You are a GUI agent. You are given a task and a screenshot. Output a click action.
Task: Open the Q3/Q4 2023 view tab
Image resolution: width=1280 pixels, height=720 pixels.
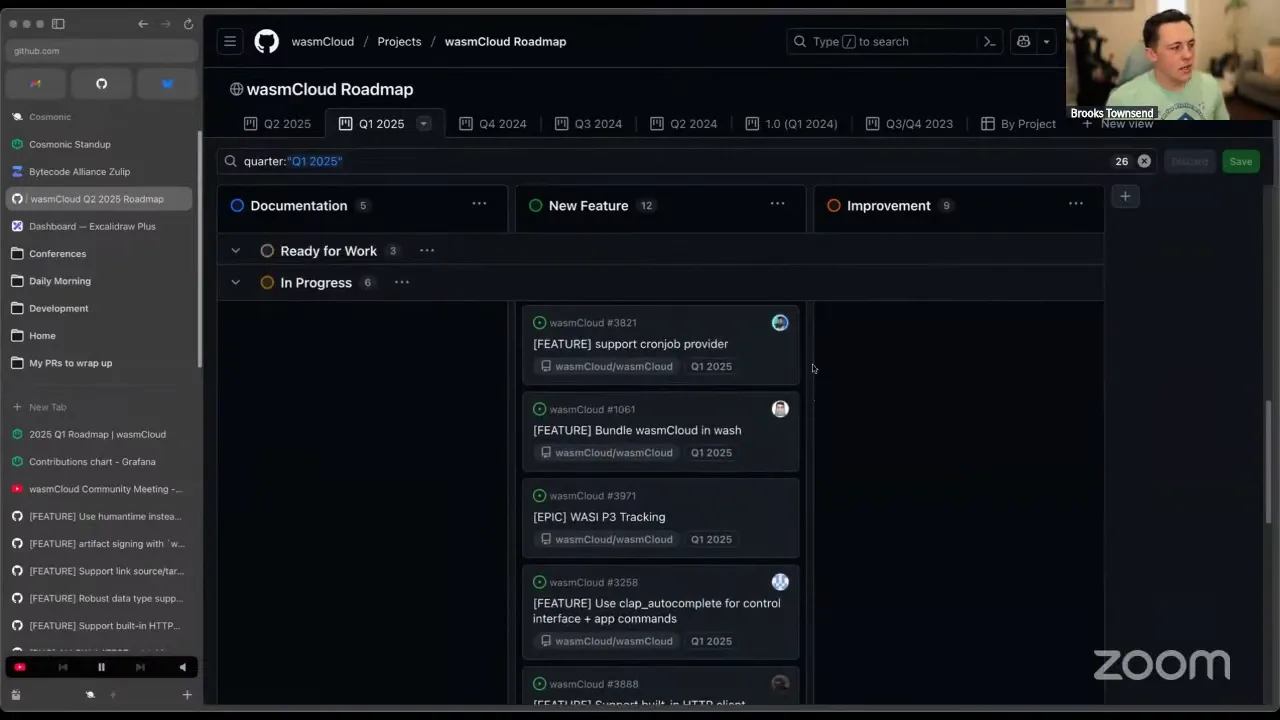[909, 124]
